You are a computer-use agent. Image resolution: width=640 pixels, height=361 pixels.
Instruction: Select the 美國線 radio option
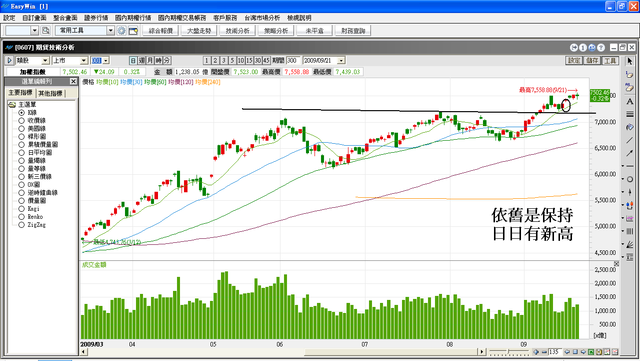click(x=21, y=128)
